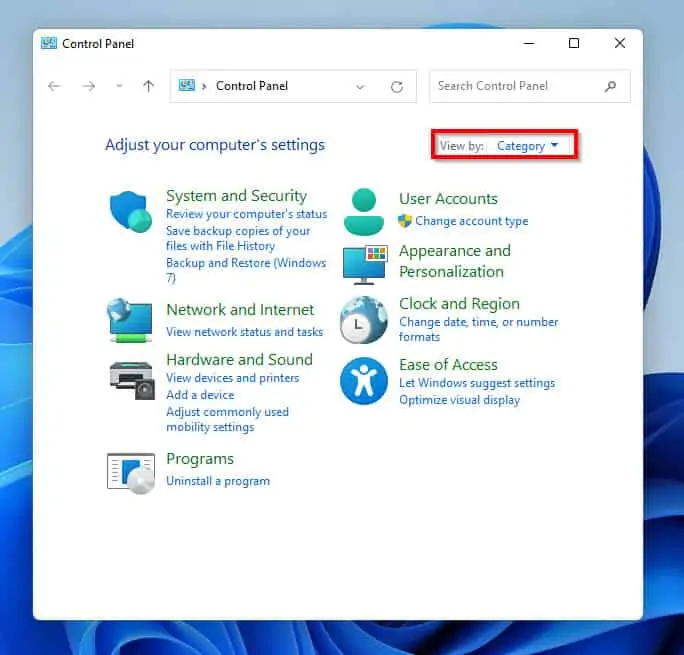684x655 pixels.
Task: Close the Control Panel window
Action: 620,43
